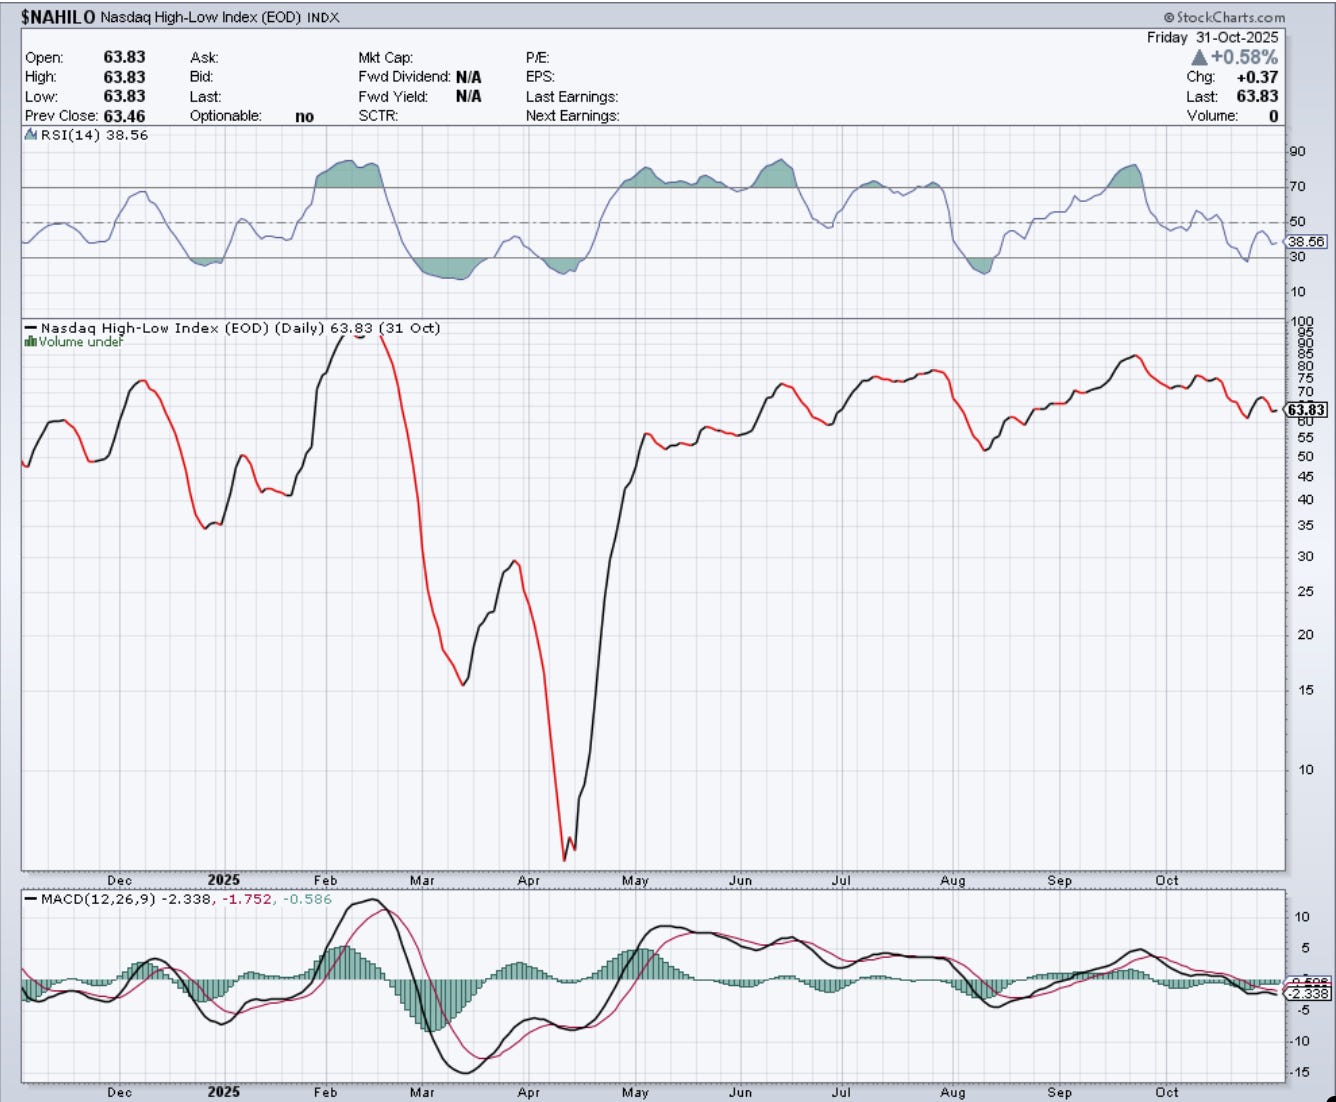Click the MACD axis label -10
The image size is (1336, 1102).
1301,1041
